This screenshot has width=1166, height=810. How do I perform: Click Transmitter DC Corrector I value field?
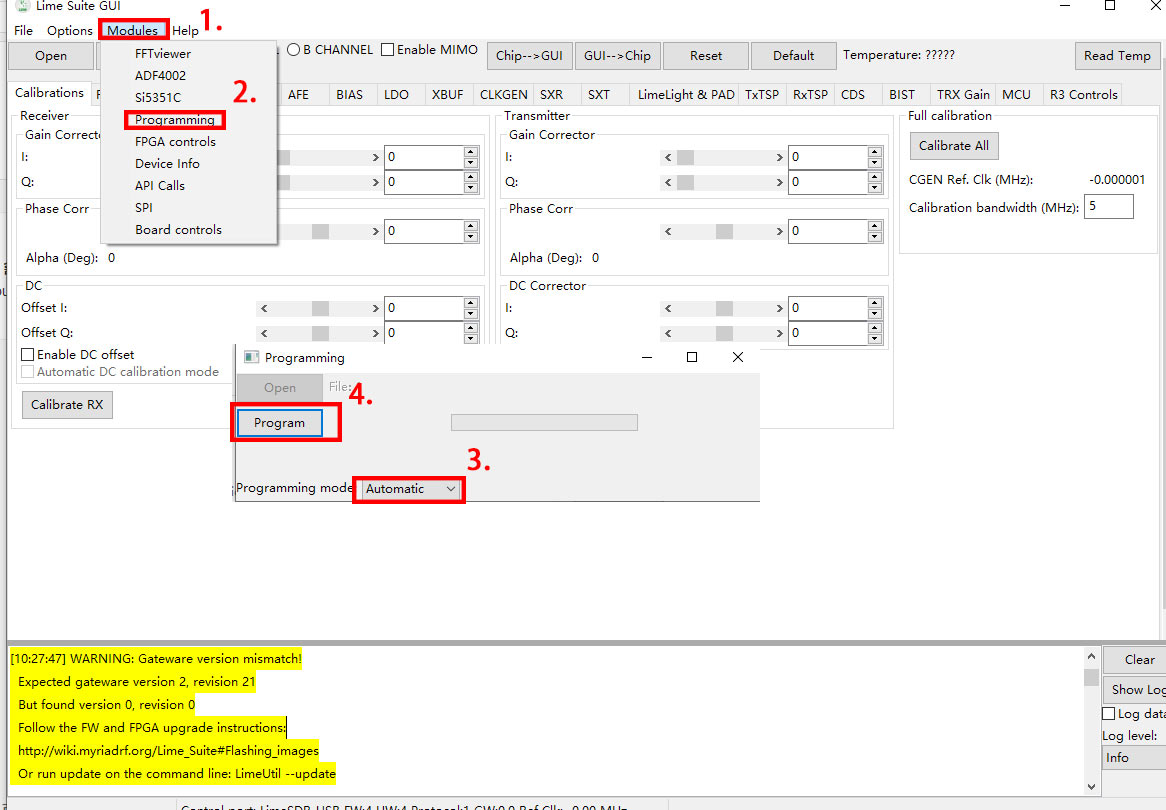pos(828,308)
